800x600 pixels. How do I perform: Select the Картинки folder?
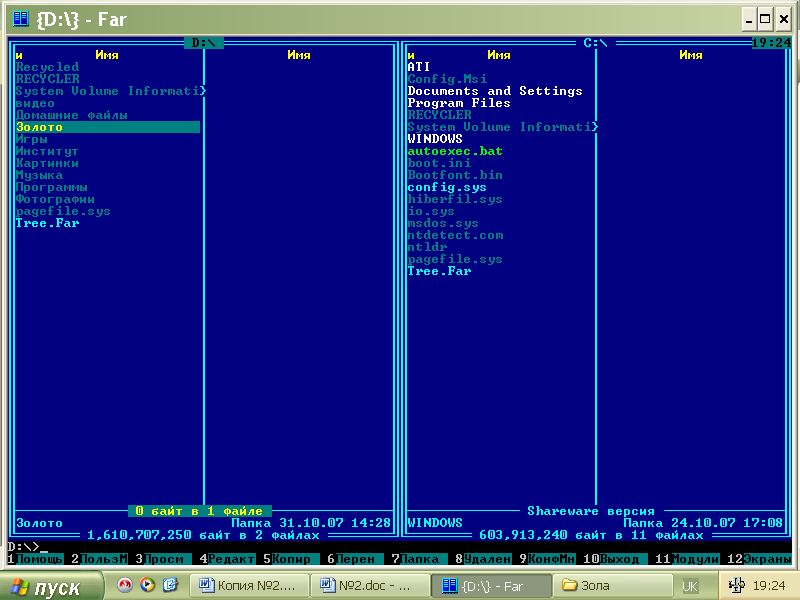(x=47, y=163)
